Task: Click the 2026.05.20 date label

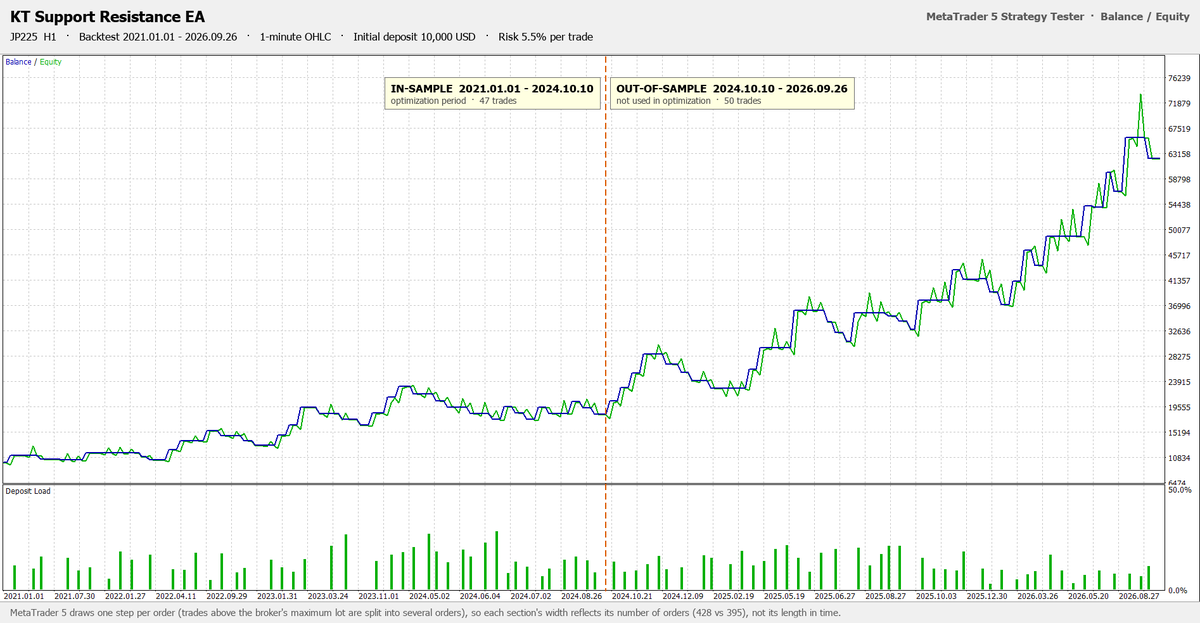Action: (1088, 596)
